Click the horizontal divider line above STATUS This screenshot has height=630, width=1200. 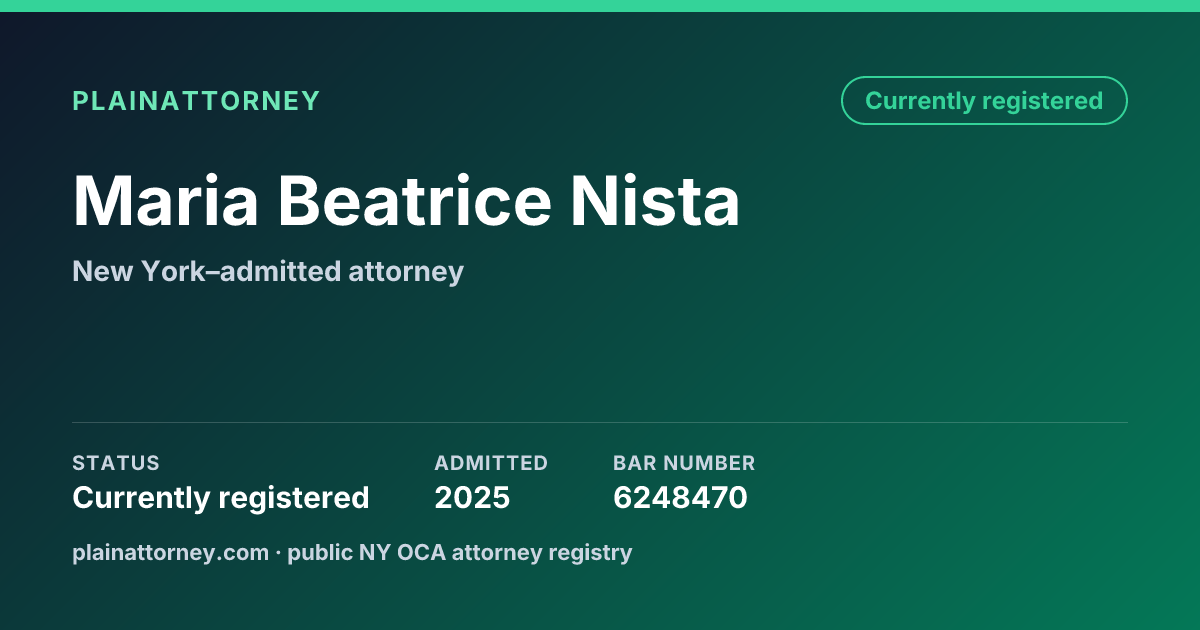tap(600, 422)
